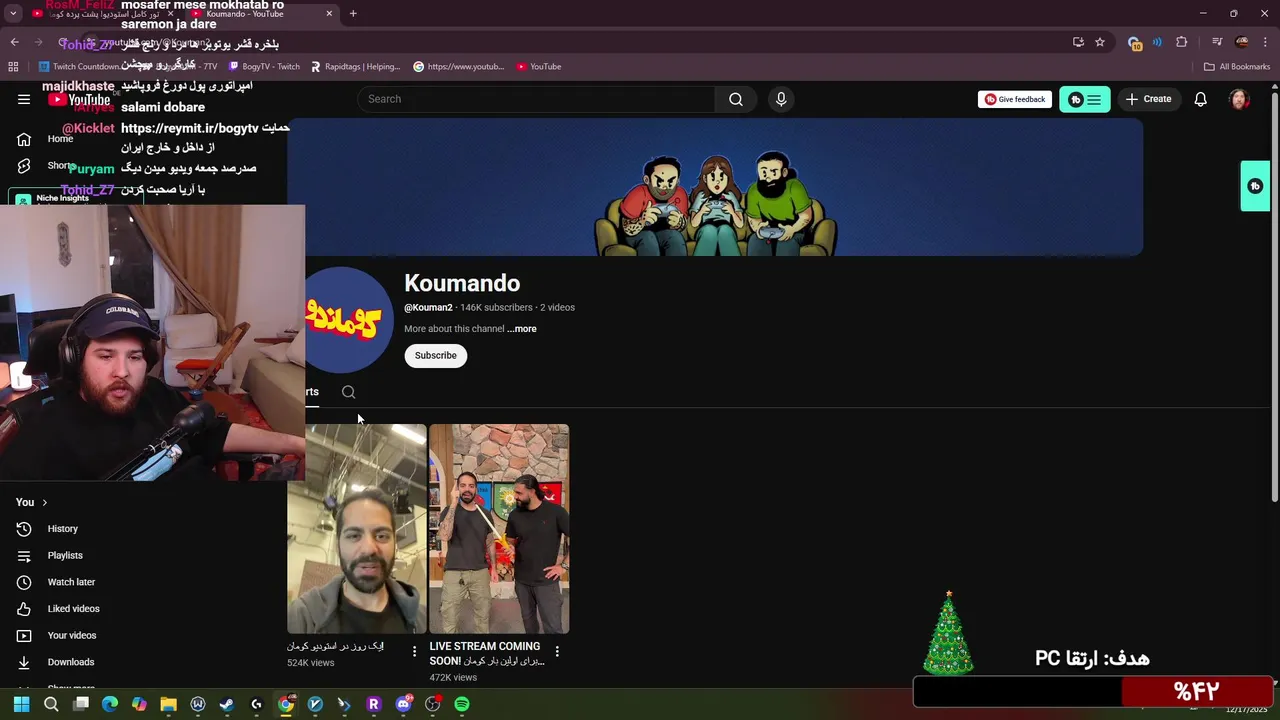Open OBS Studio from the taskbar
The height and width of the screenshot is (720, 1280).
point(432,704)
